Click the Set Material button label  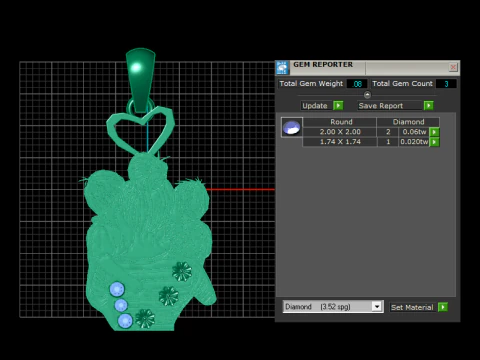tap(412, 307)
